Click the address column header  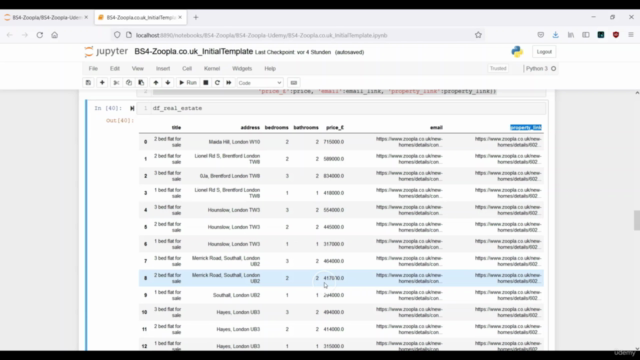[x=250, y=128]
